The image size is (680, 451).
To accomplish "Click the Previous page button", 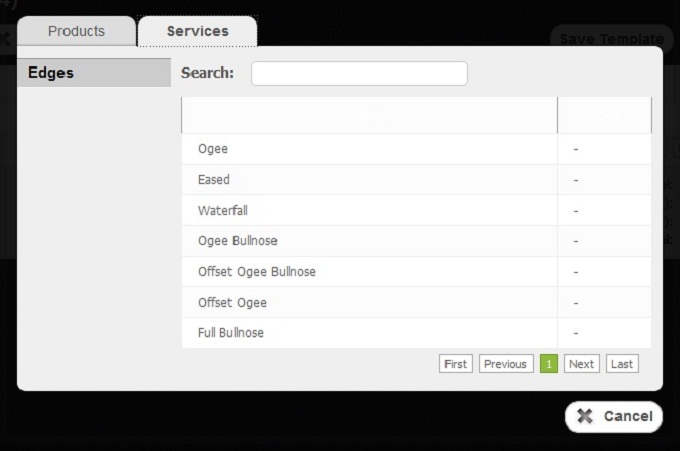I will tap(505, 364).
